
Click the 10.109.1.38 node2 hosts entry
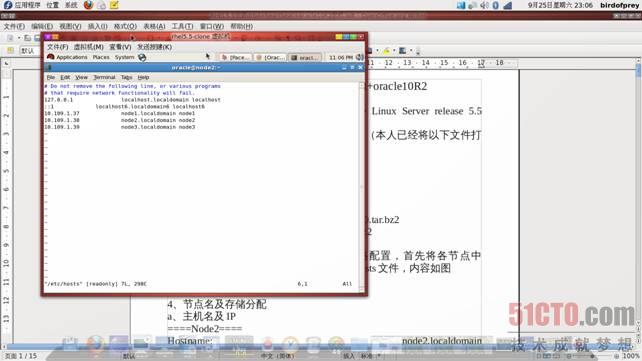pos(120,120)
